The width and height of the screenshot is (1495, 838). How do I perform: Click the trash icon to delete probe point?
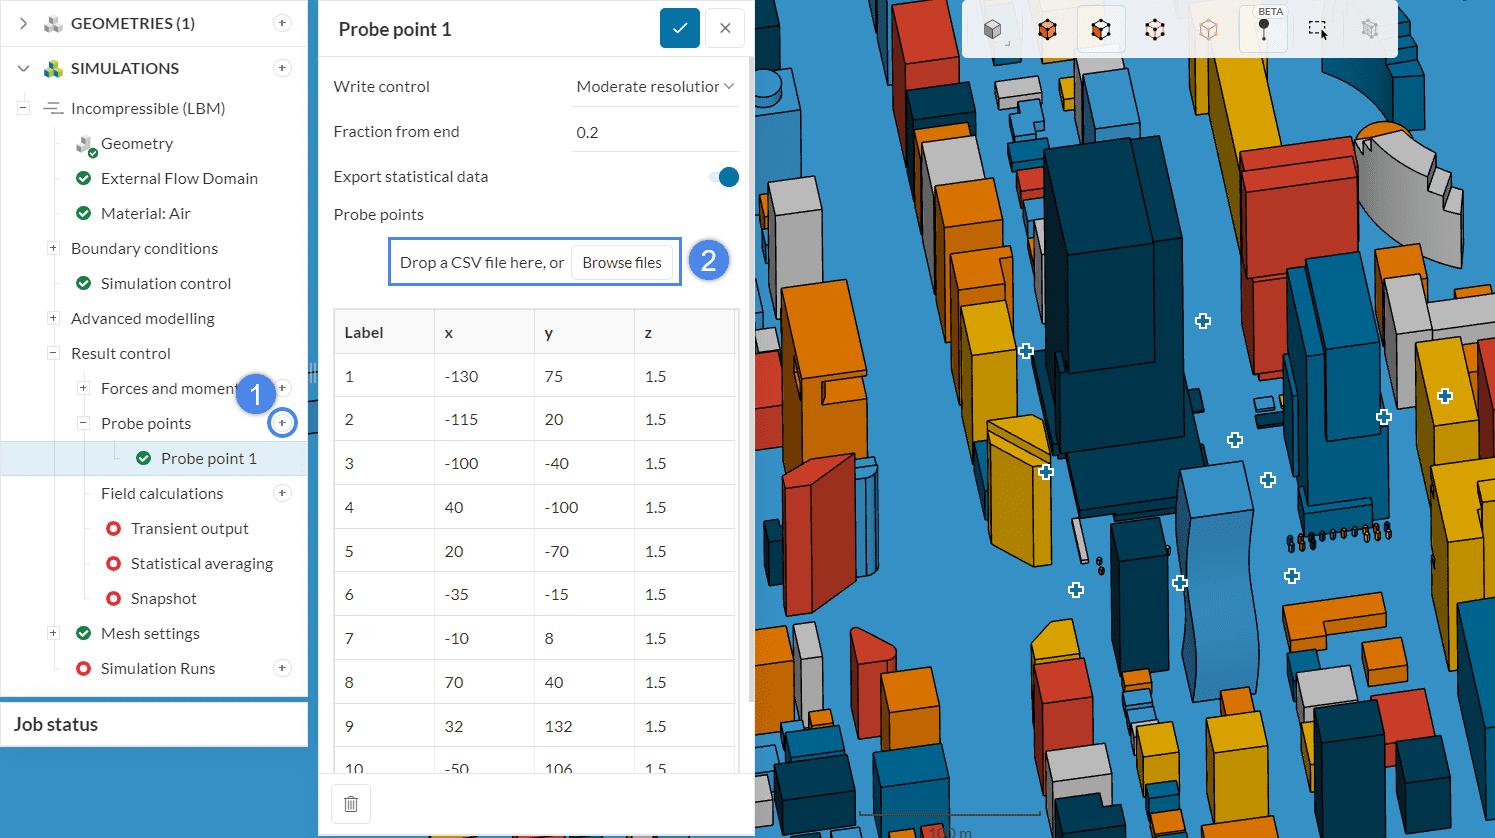point(351,804)
